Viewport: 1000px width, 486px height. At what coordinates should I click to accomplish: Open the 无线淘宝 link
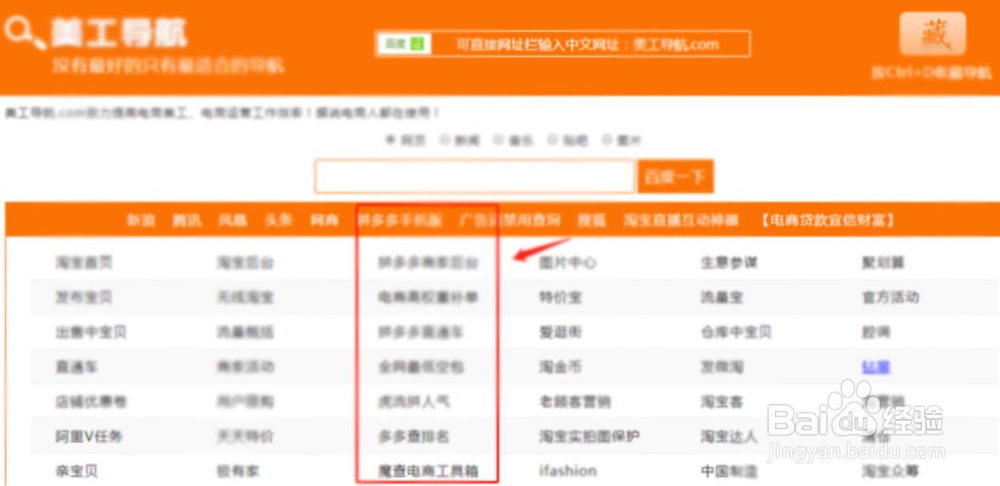coord(245,297)
